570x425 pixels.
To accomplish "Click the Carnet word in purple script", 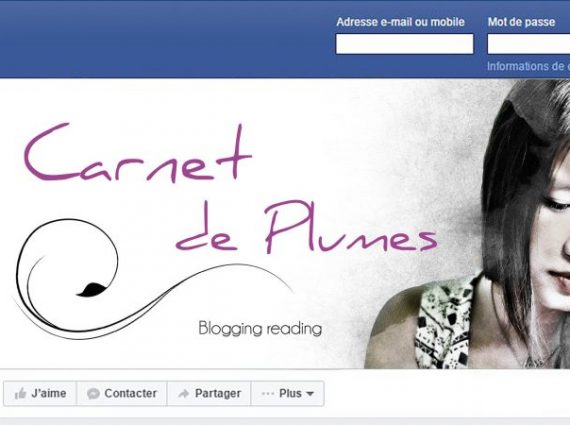I will point(137,153).
